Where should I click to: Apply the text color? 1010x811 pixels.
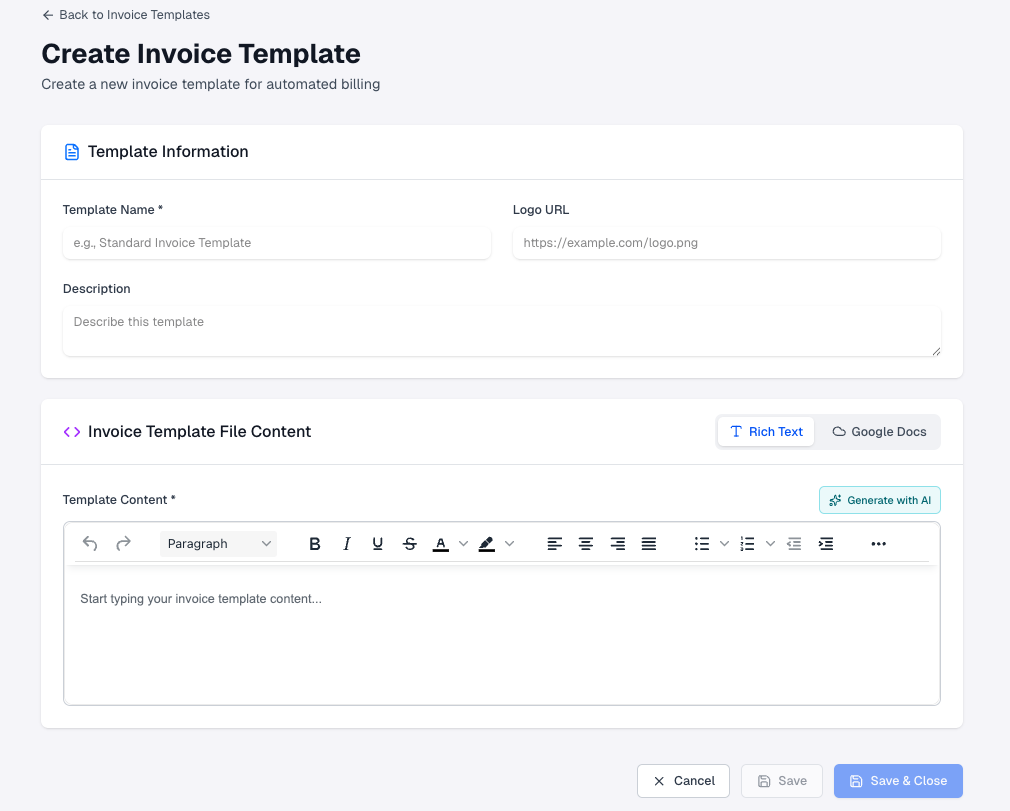coord(441,544)
